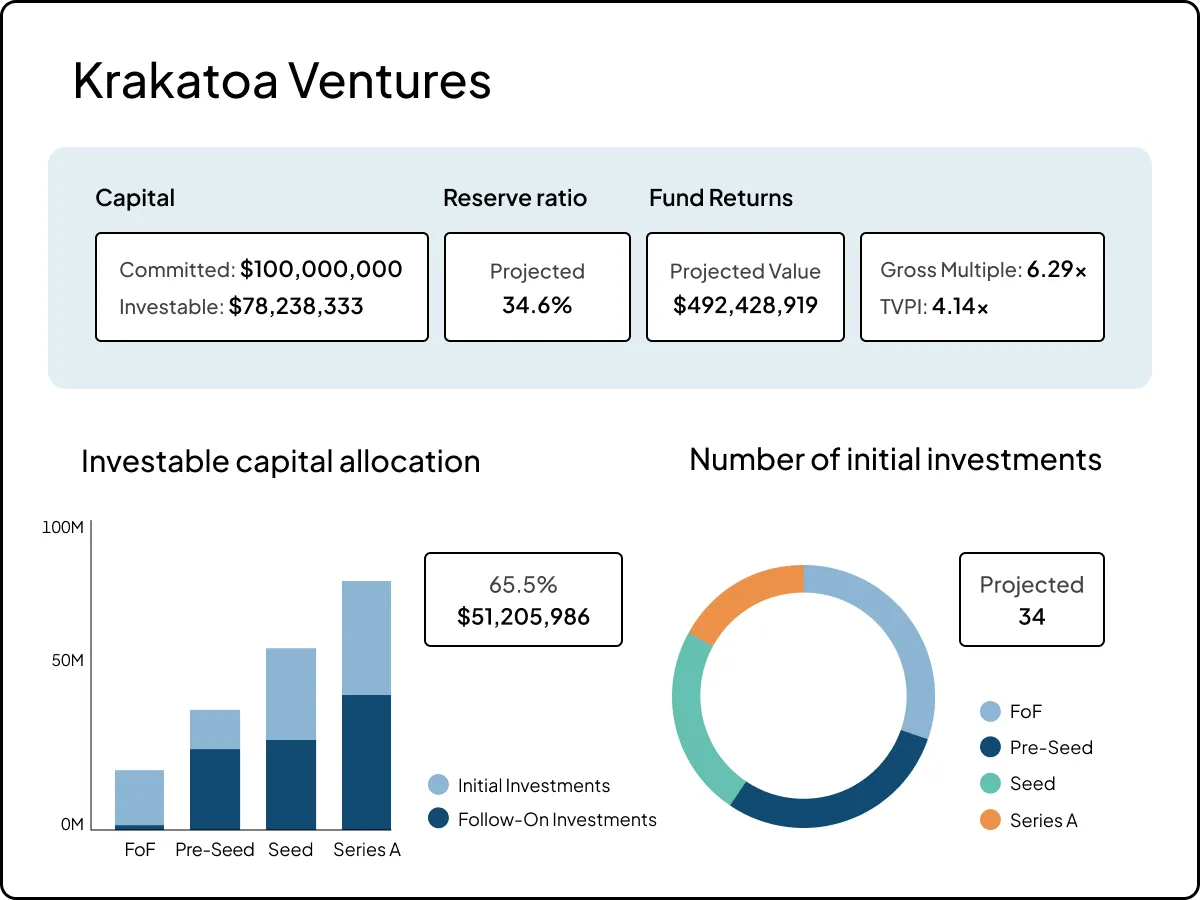The height and width of the screenshot is (900, 1200).
Task: Select the 65.5% $51,205,986 allocation box
Action: coord(523,600)
